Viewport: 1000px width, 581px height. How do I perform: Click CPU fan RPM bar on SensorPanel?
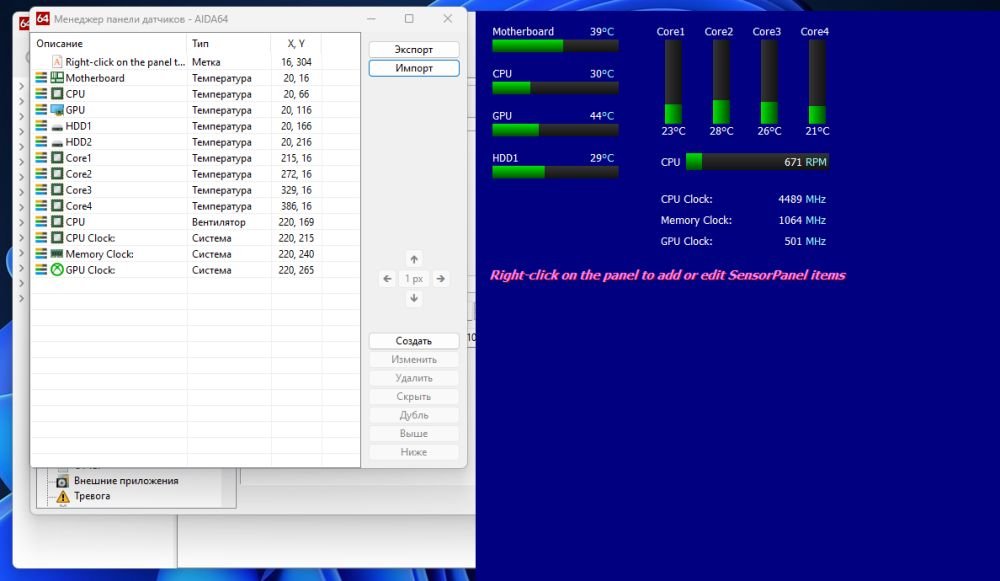(x=757, y=162)
